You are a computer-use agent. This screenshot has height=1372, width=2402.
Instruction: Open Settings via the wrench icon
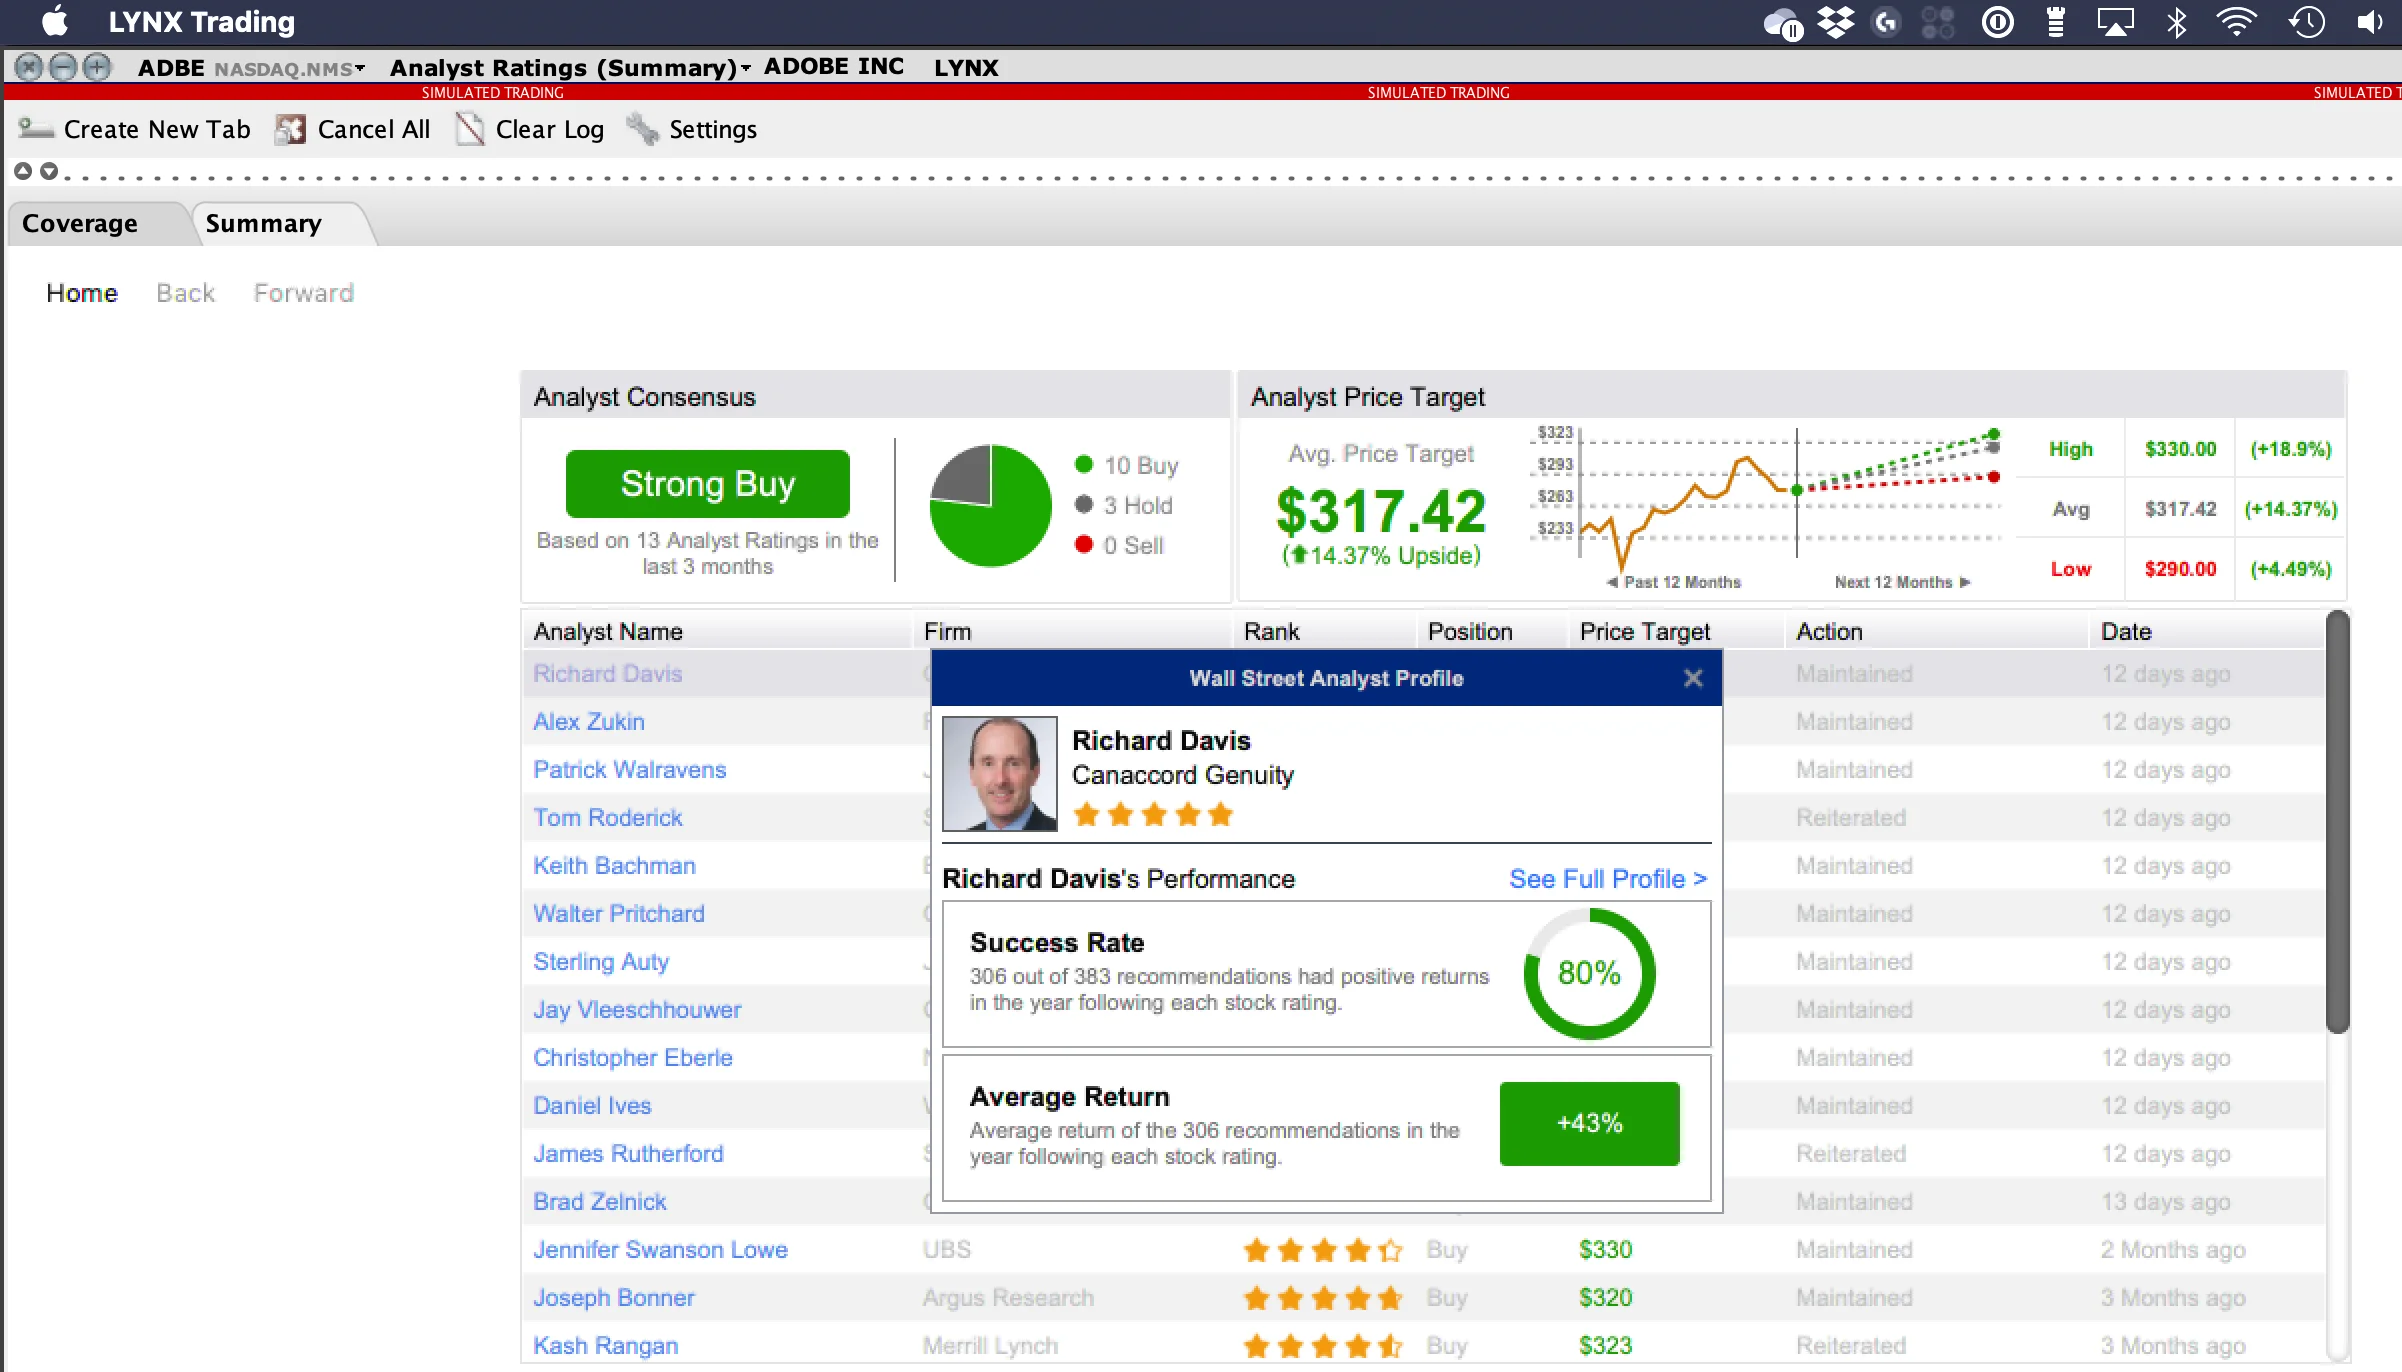(643, 129)
